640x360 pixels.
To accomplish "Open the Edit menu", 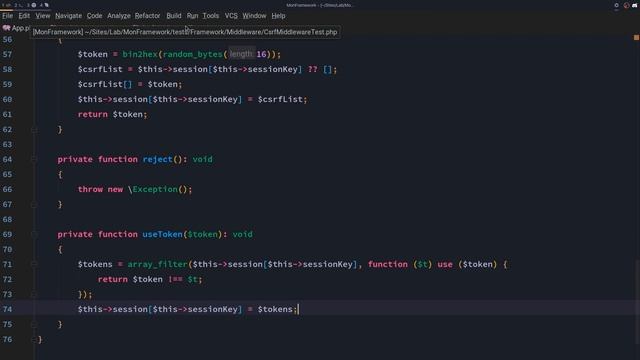I will click(x=24, y=16).
